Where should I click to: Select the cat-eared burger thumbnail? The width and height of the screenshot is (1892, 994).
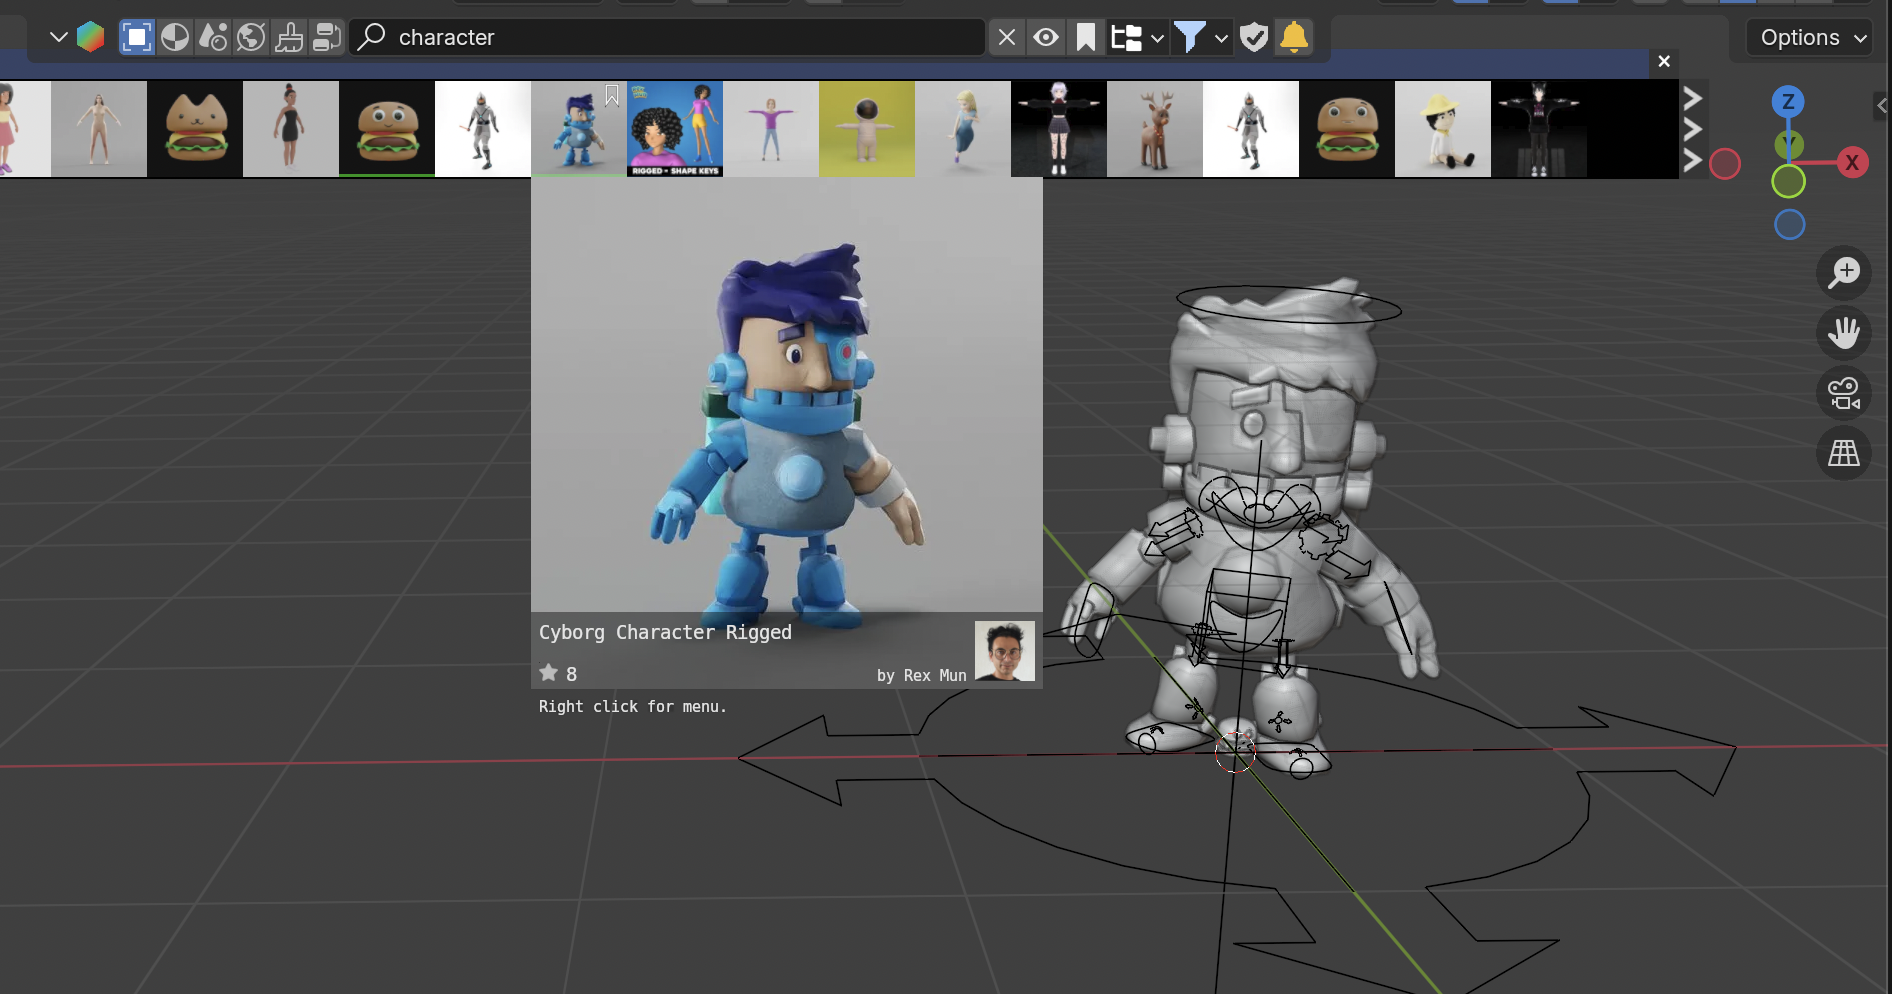coord(195,129)
